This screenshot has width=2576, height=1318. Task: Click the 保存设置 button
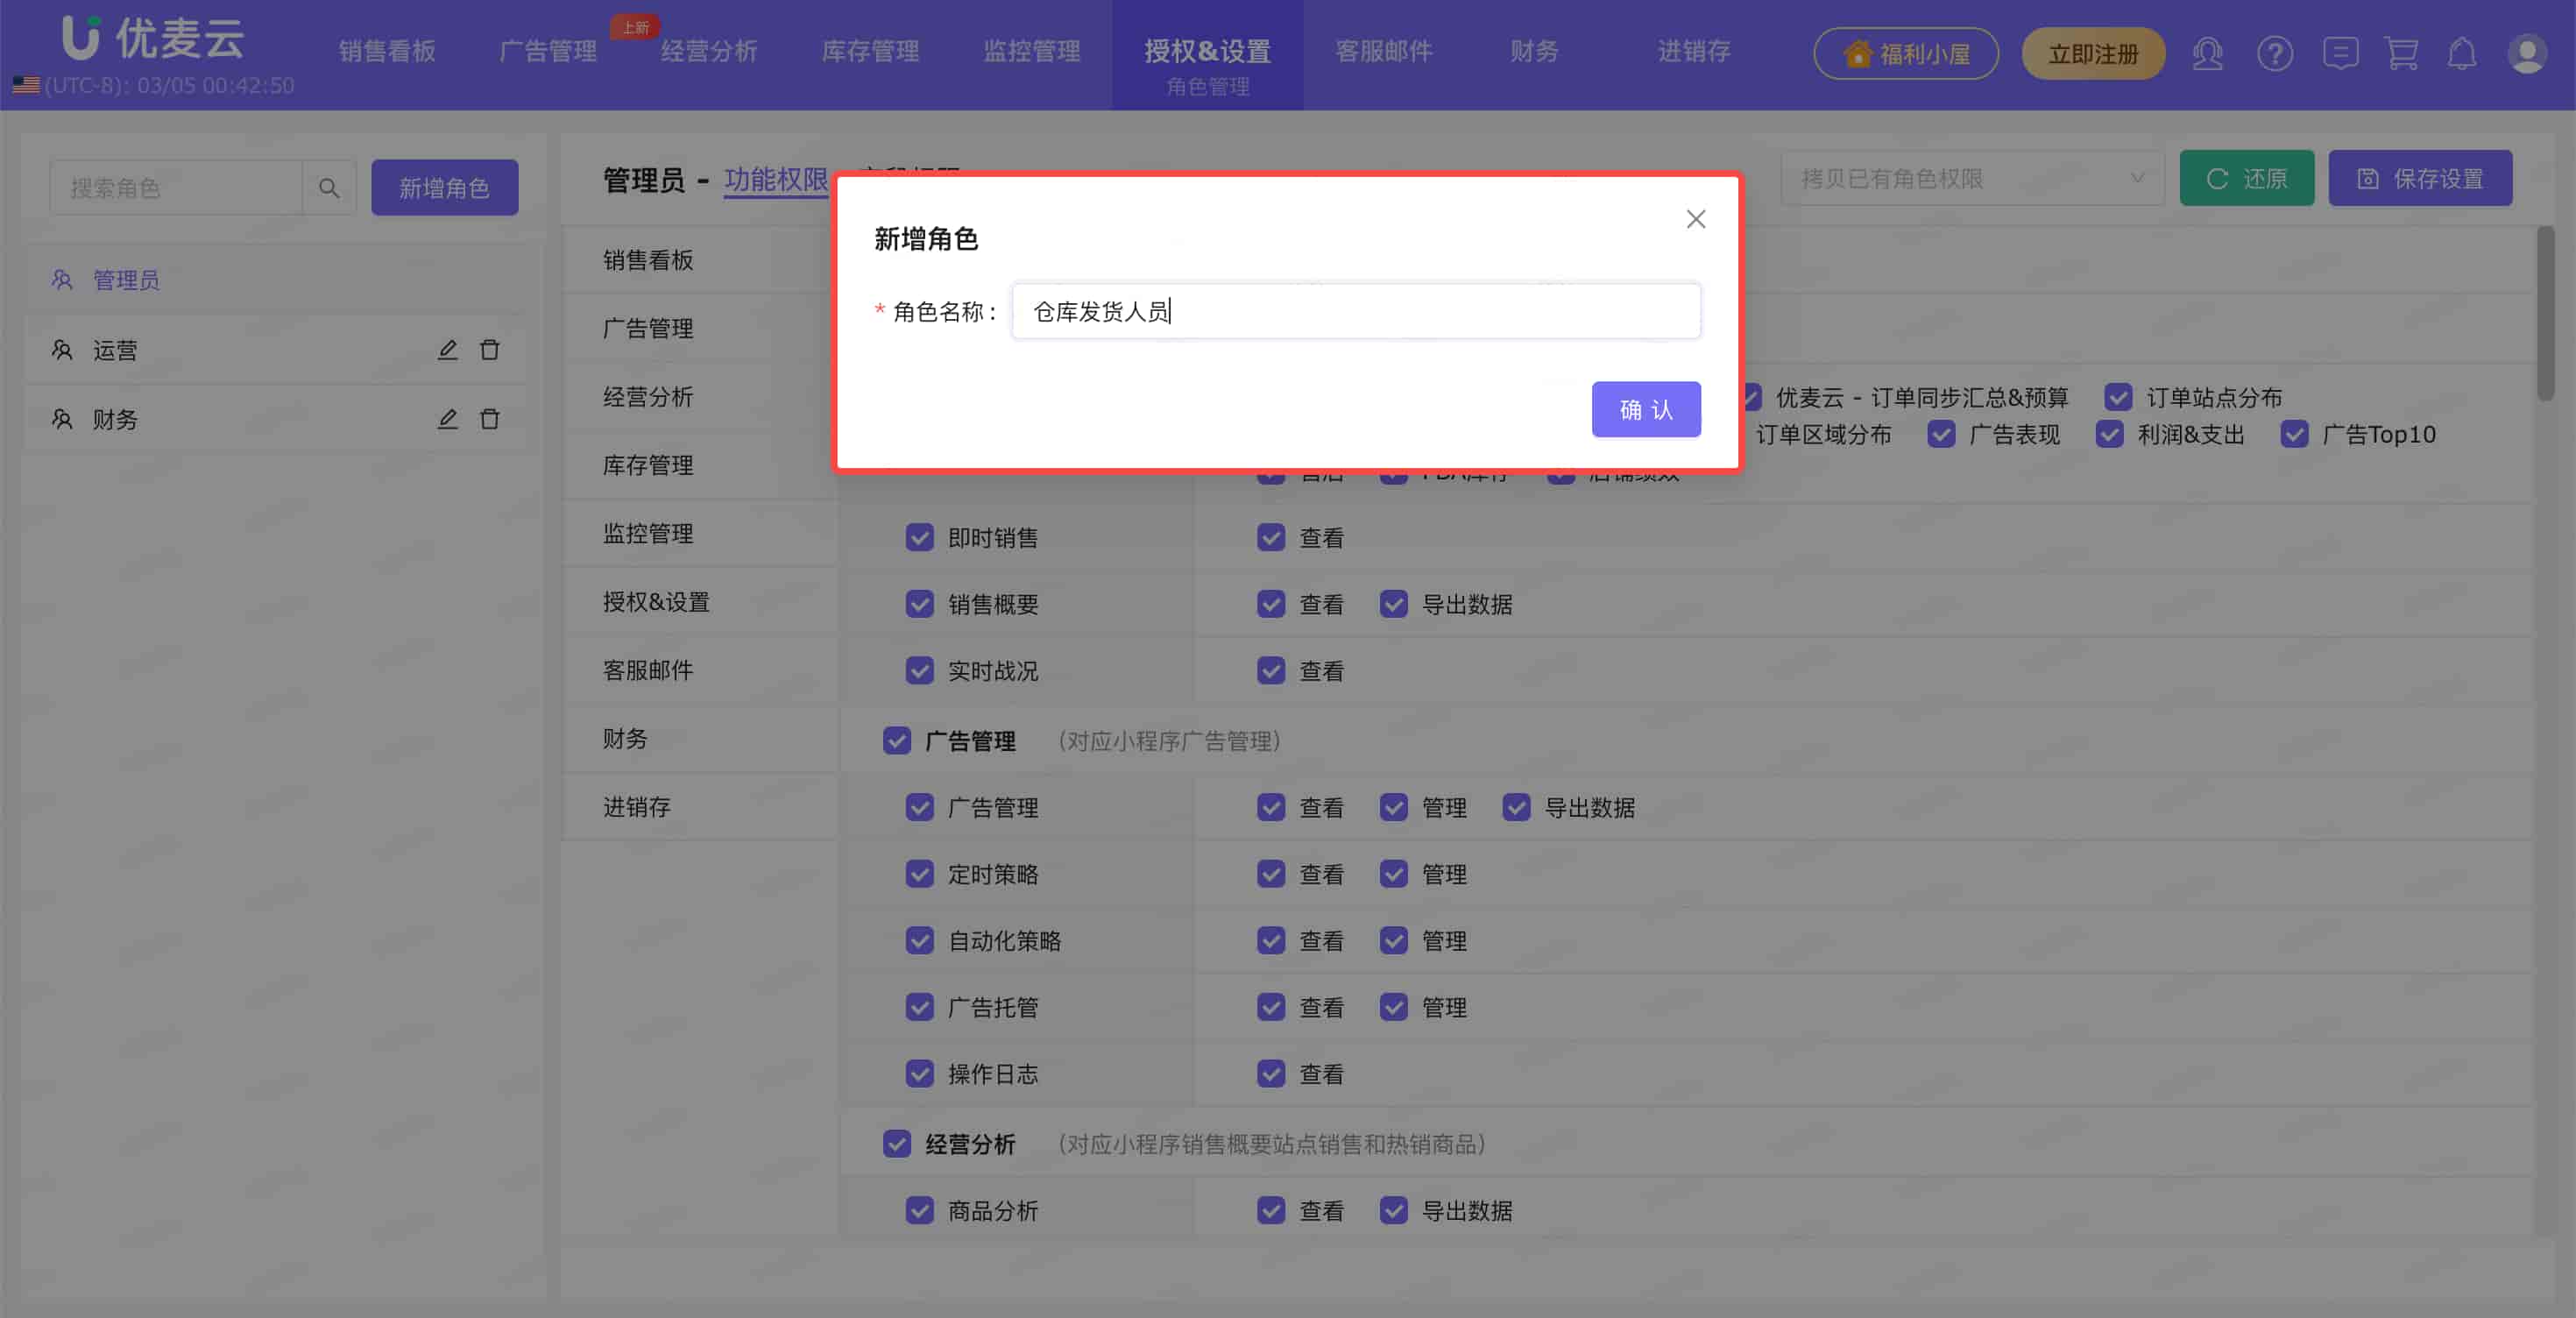[x=2419, y=179]
